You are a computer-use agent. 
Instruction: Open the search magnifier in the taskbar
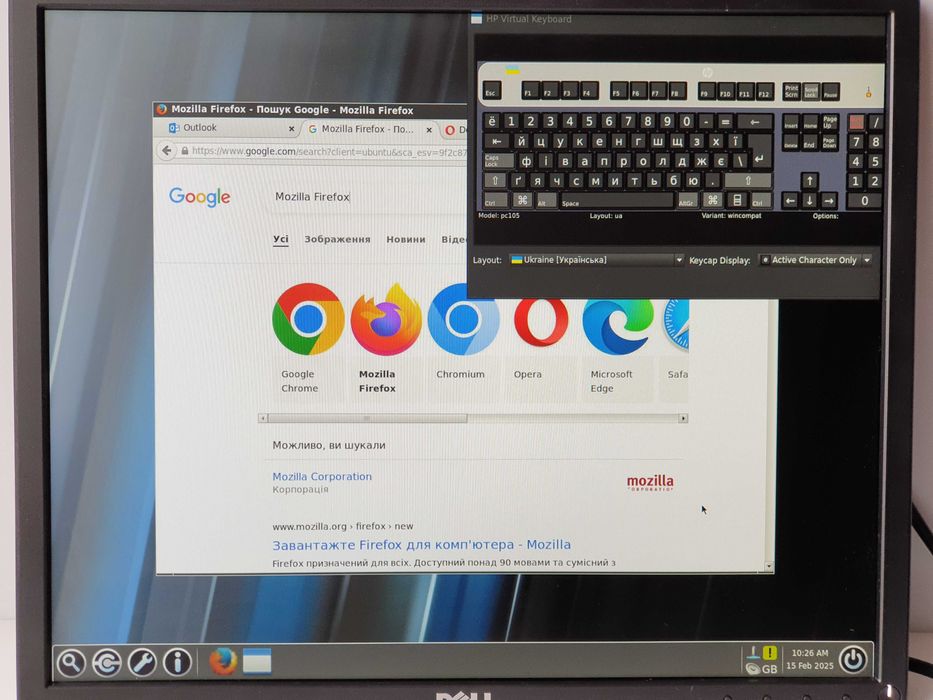coord(71,662)
